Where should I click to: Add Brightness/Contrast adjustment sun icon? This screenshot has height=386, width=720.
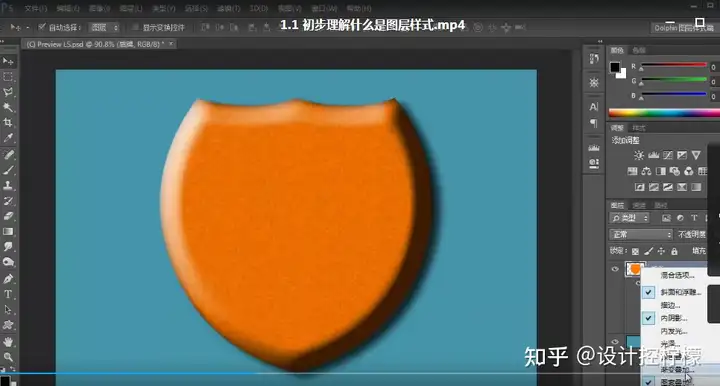coord(639,155)
